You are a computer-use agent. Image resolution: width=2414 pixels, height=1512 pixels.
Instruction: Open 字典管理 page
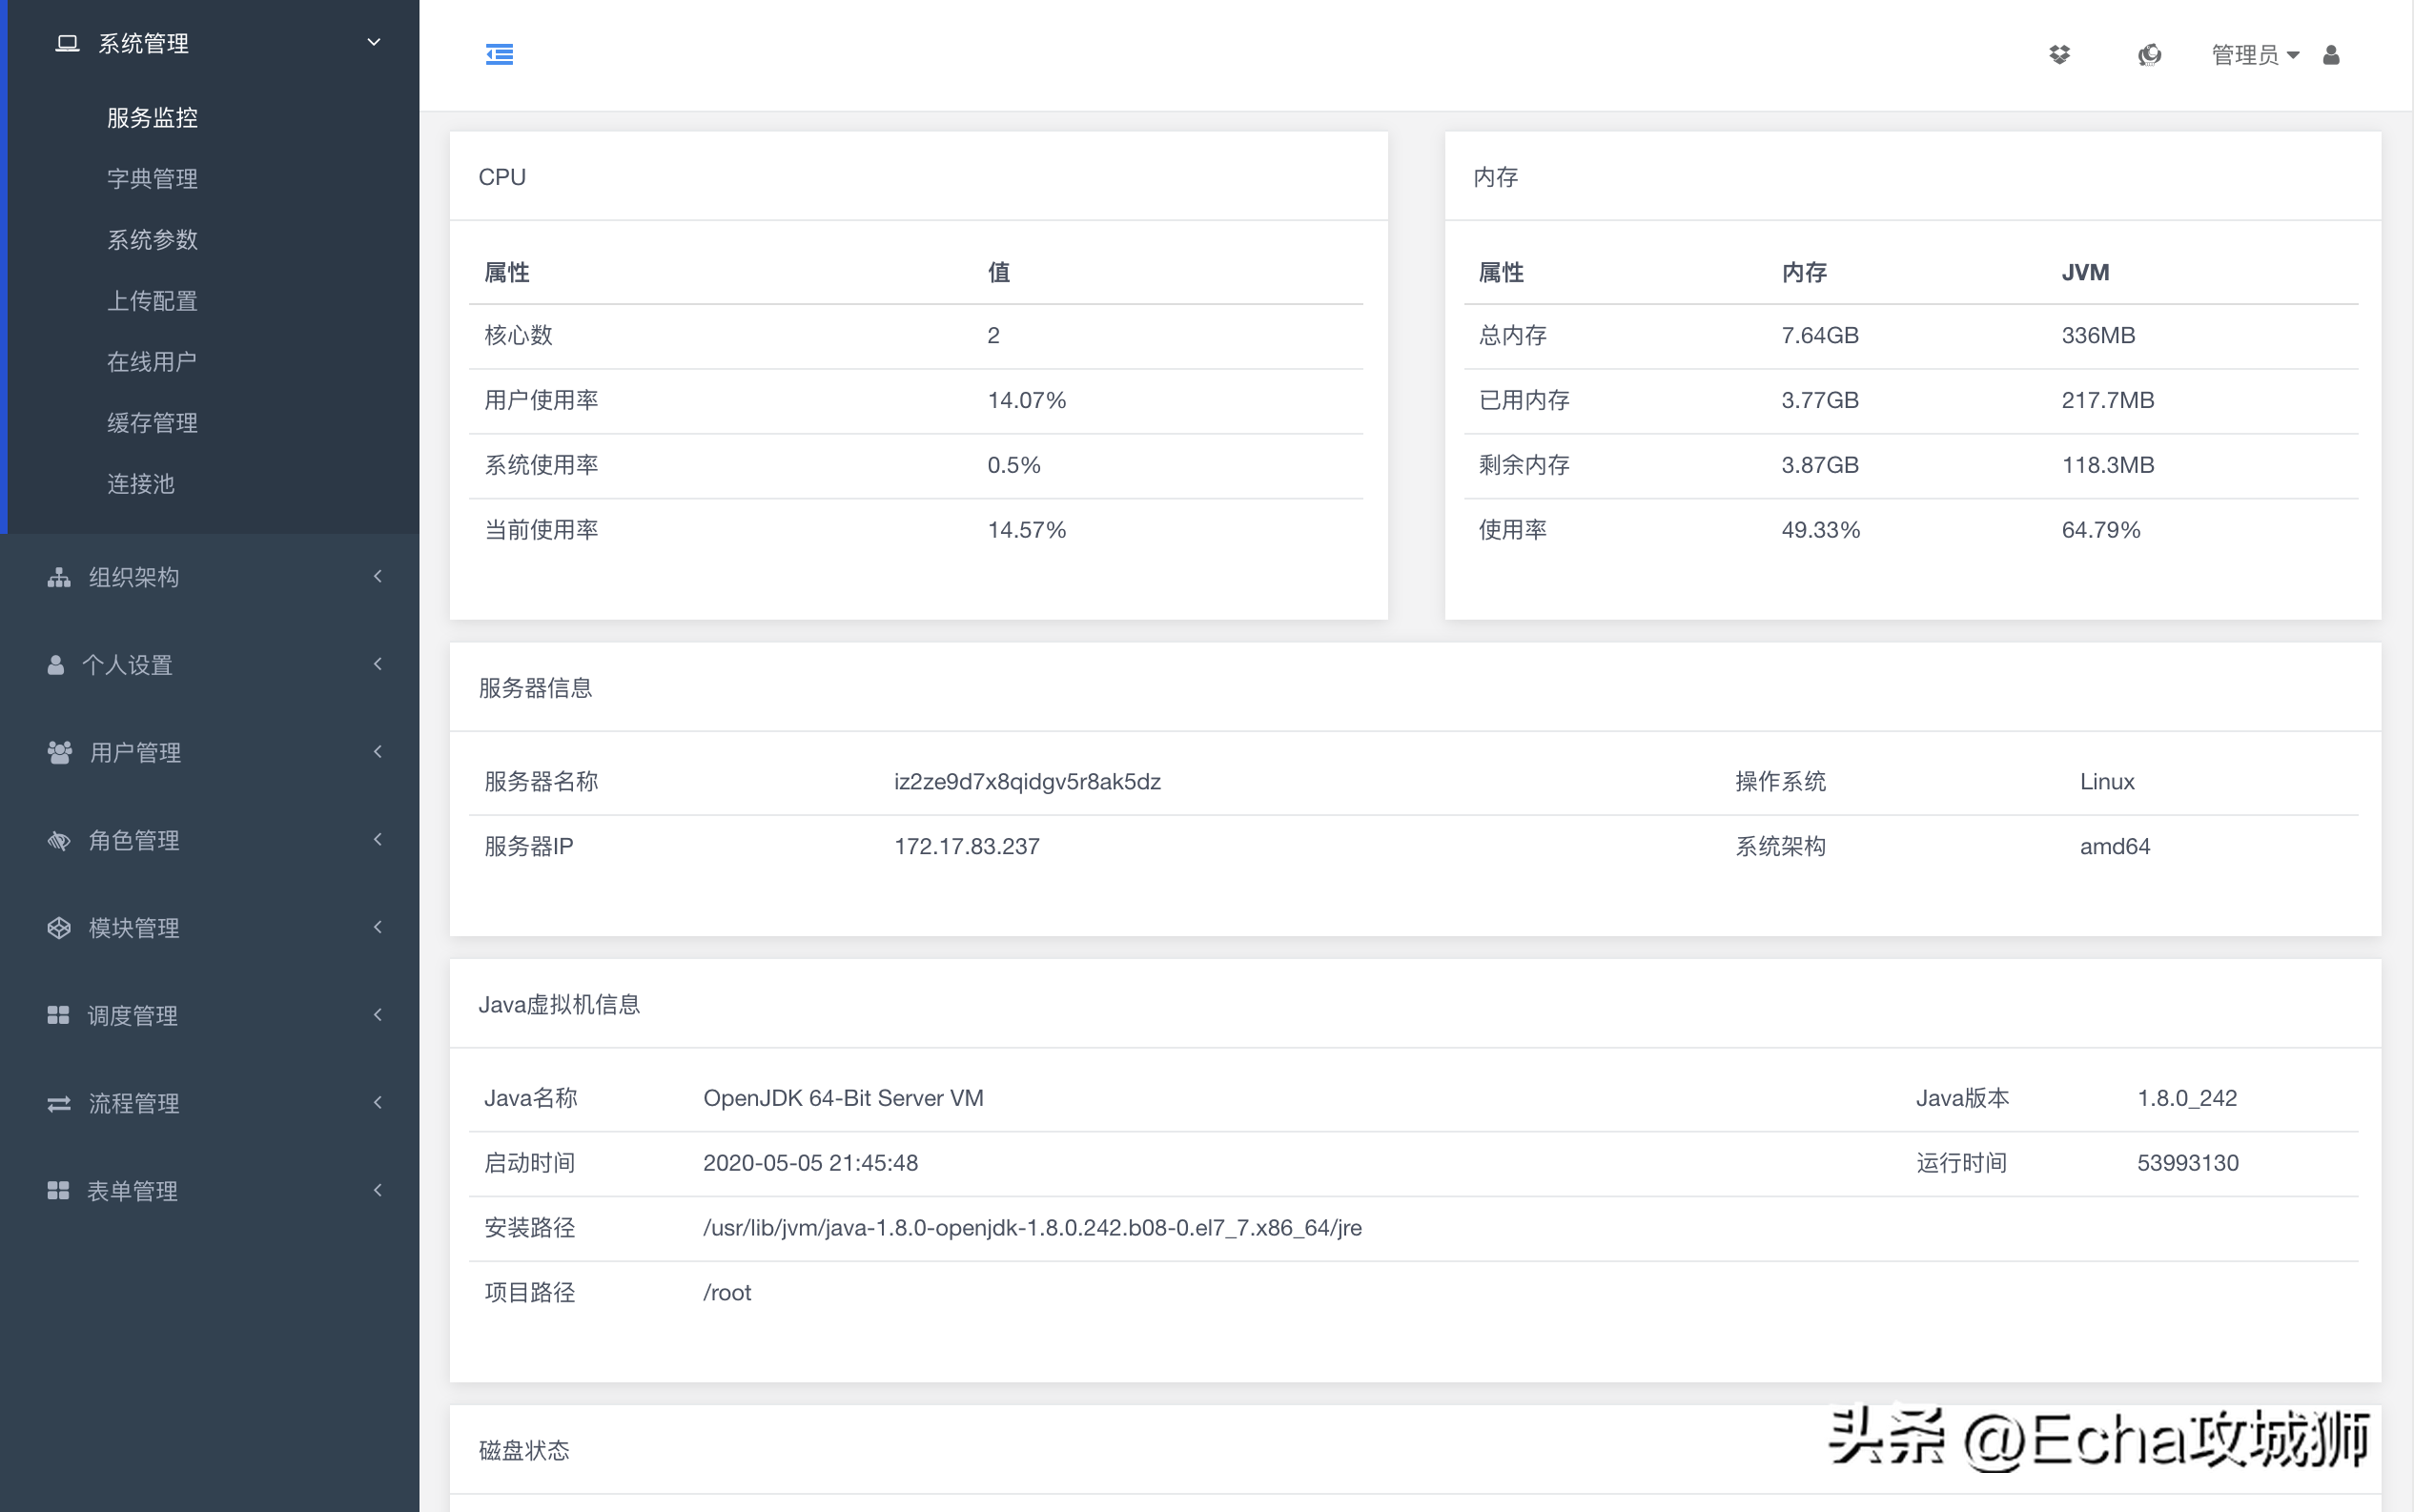coord(152,178)
